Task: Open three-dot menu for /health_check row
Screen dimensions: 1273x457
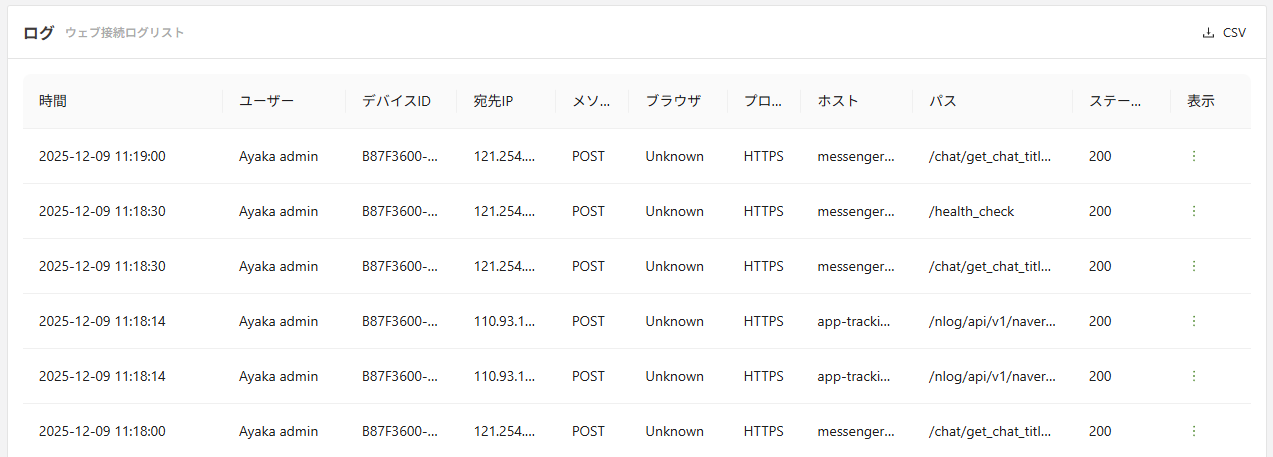Action: click(1194, 212)
